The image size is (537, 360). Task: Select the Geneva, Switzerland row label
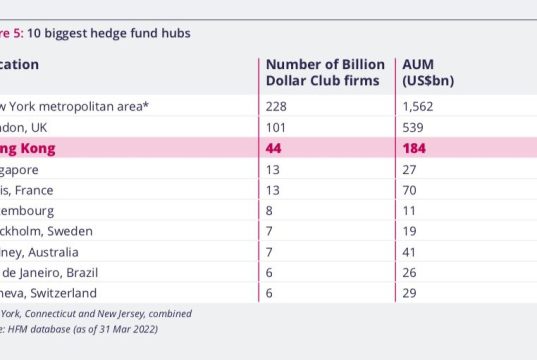pos(48,293)
